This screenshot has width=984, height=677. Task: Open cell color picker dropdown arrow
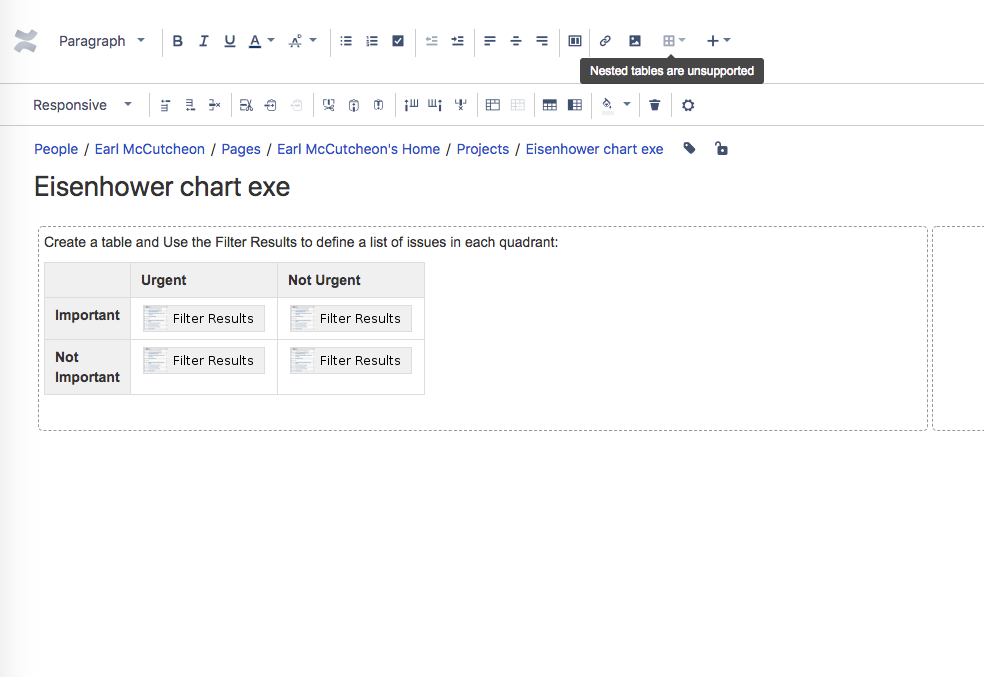coord(626,104)
